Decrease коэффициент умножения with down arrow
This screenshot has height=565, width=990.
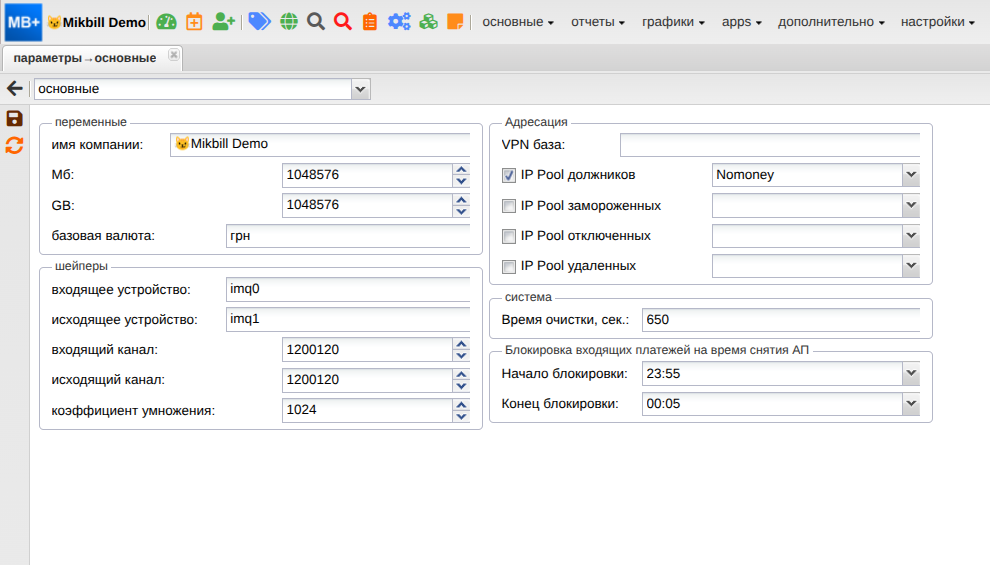(x=462, y=417)
